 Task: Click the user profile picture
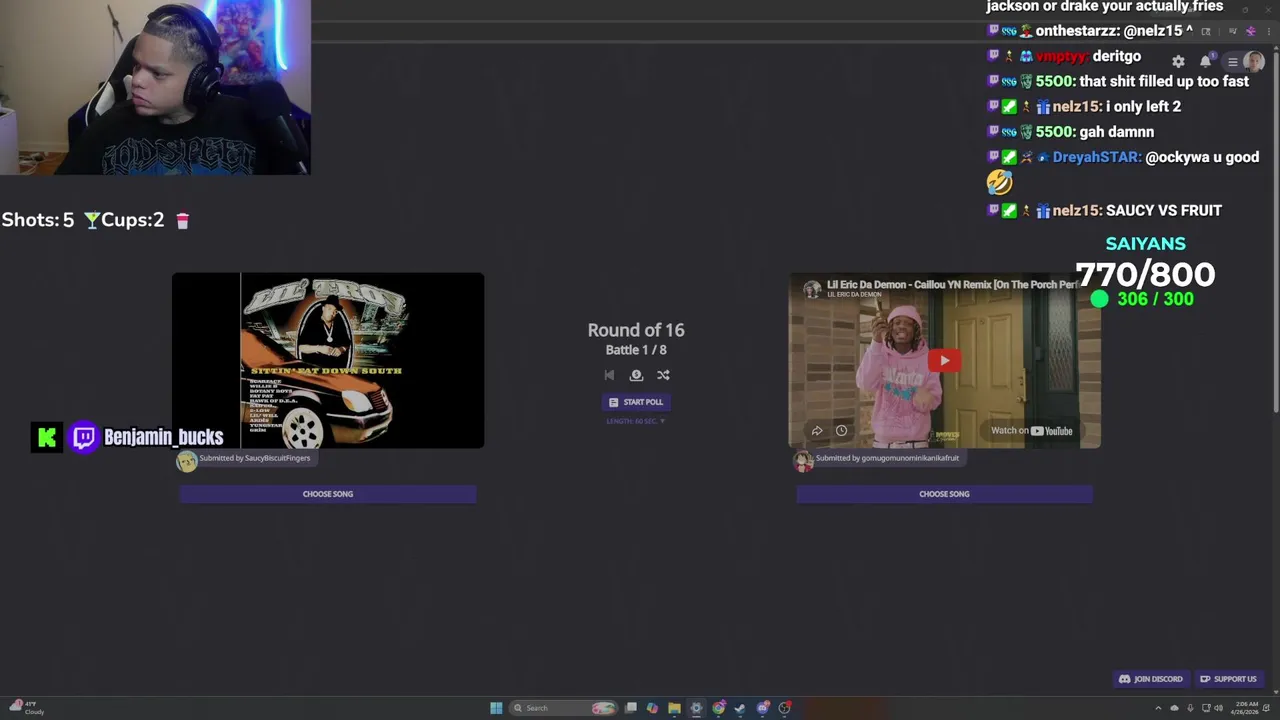point(1253,61)
